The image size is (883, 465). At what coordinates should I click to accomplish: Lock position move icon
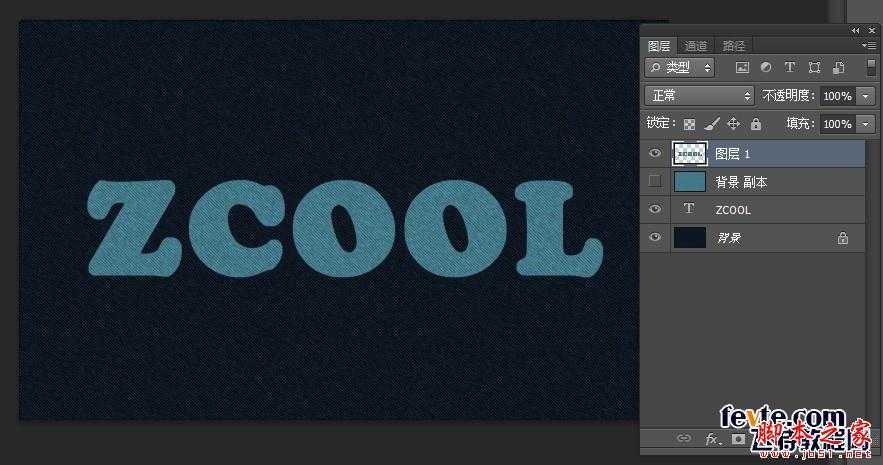733,124
